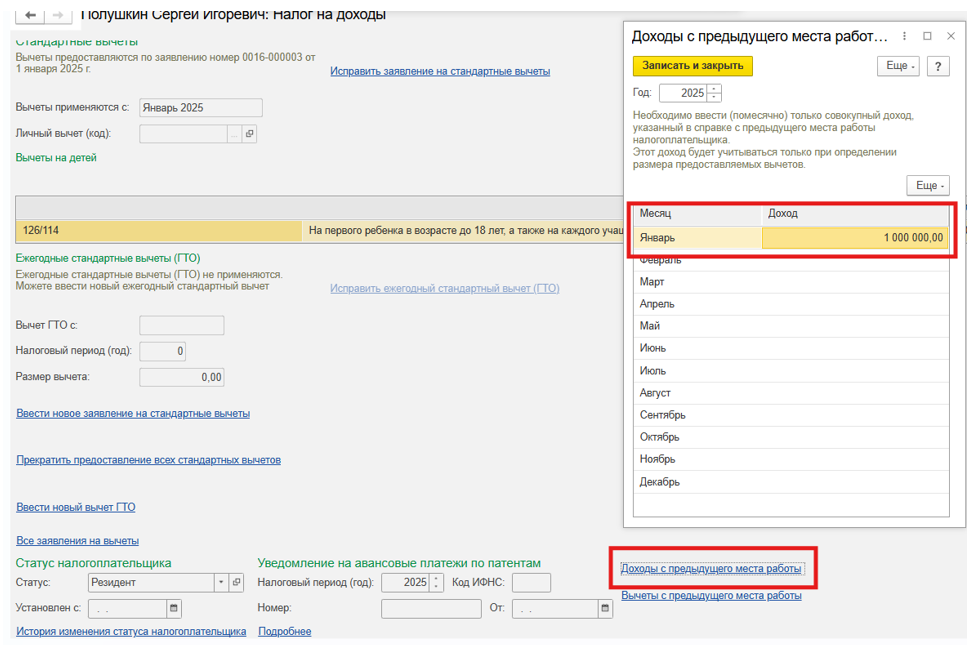Open Вычеты с предыдущего места работы link
Screen dimensions: 971x645
point(711,596)
